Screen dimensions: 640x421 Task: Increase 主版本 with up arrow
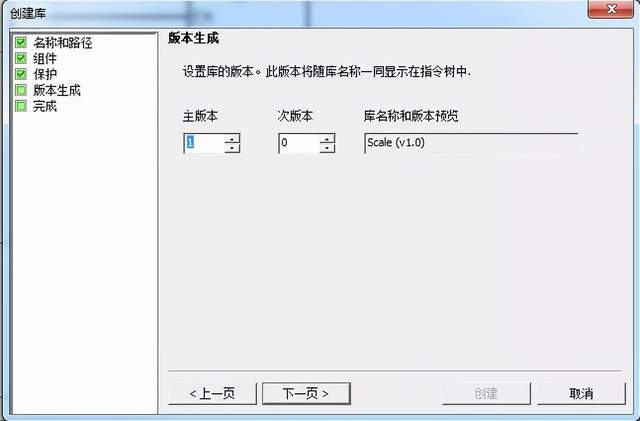[x=232, y=138]
